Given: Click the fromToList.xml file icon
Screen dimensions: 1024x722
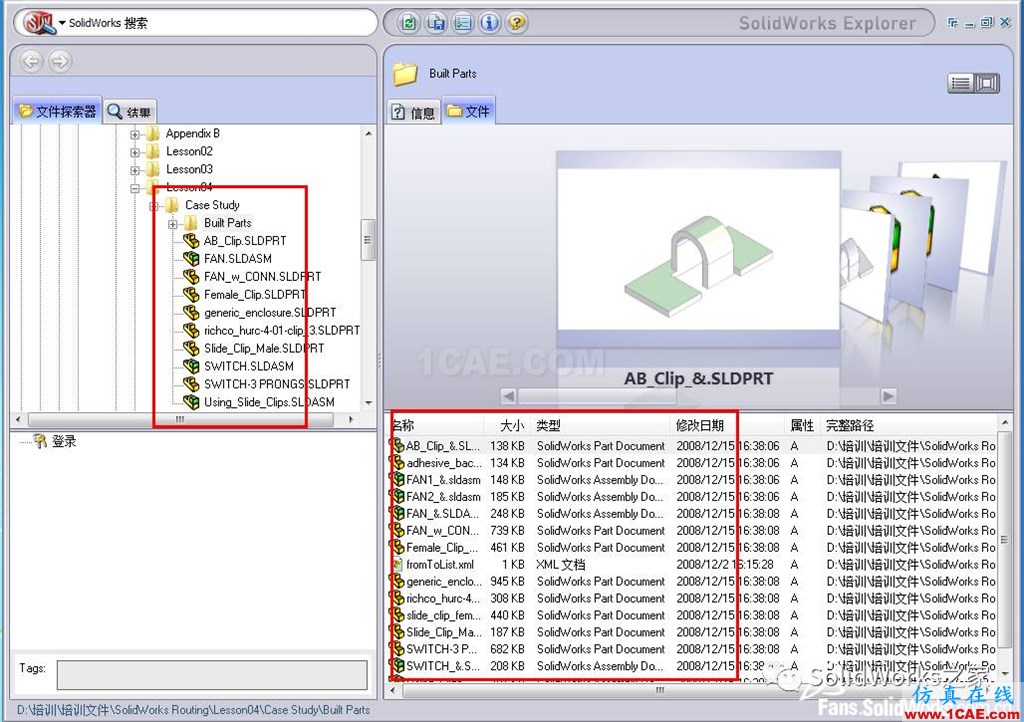Looking at the screenshot, I should (x=397, y=564).
